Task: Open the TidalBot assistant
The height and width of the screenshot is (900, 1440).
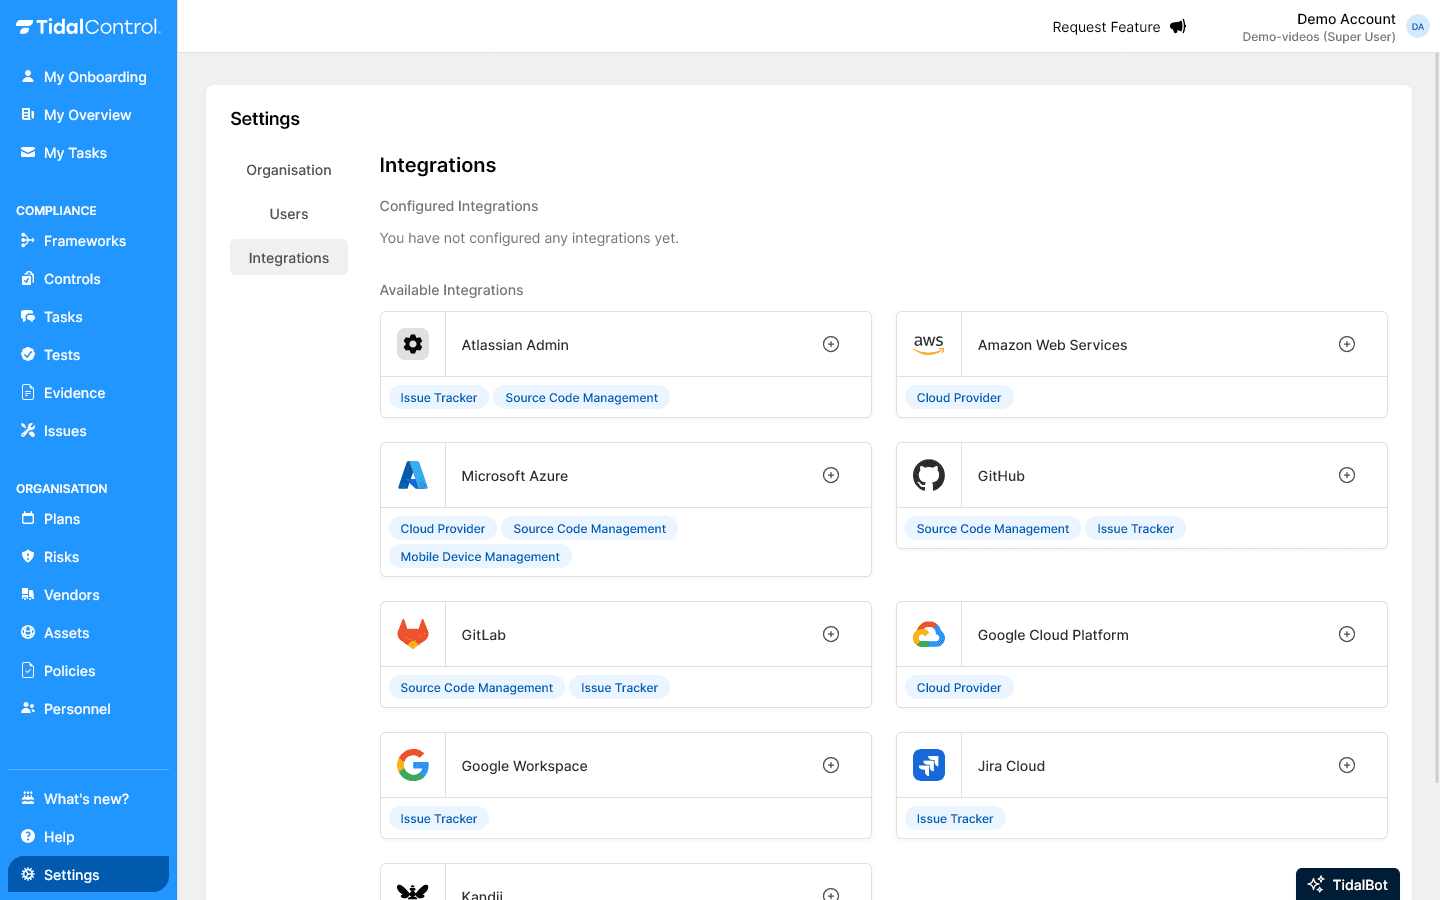Action: coord(1347,884)
